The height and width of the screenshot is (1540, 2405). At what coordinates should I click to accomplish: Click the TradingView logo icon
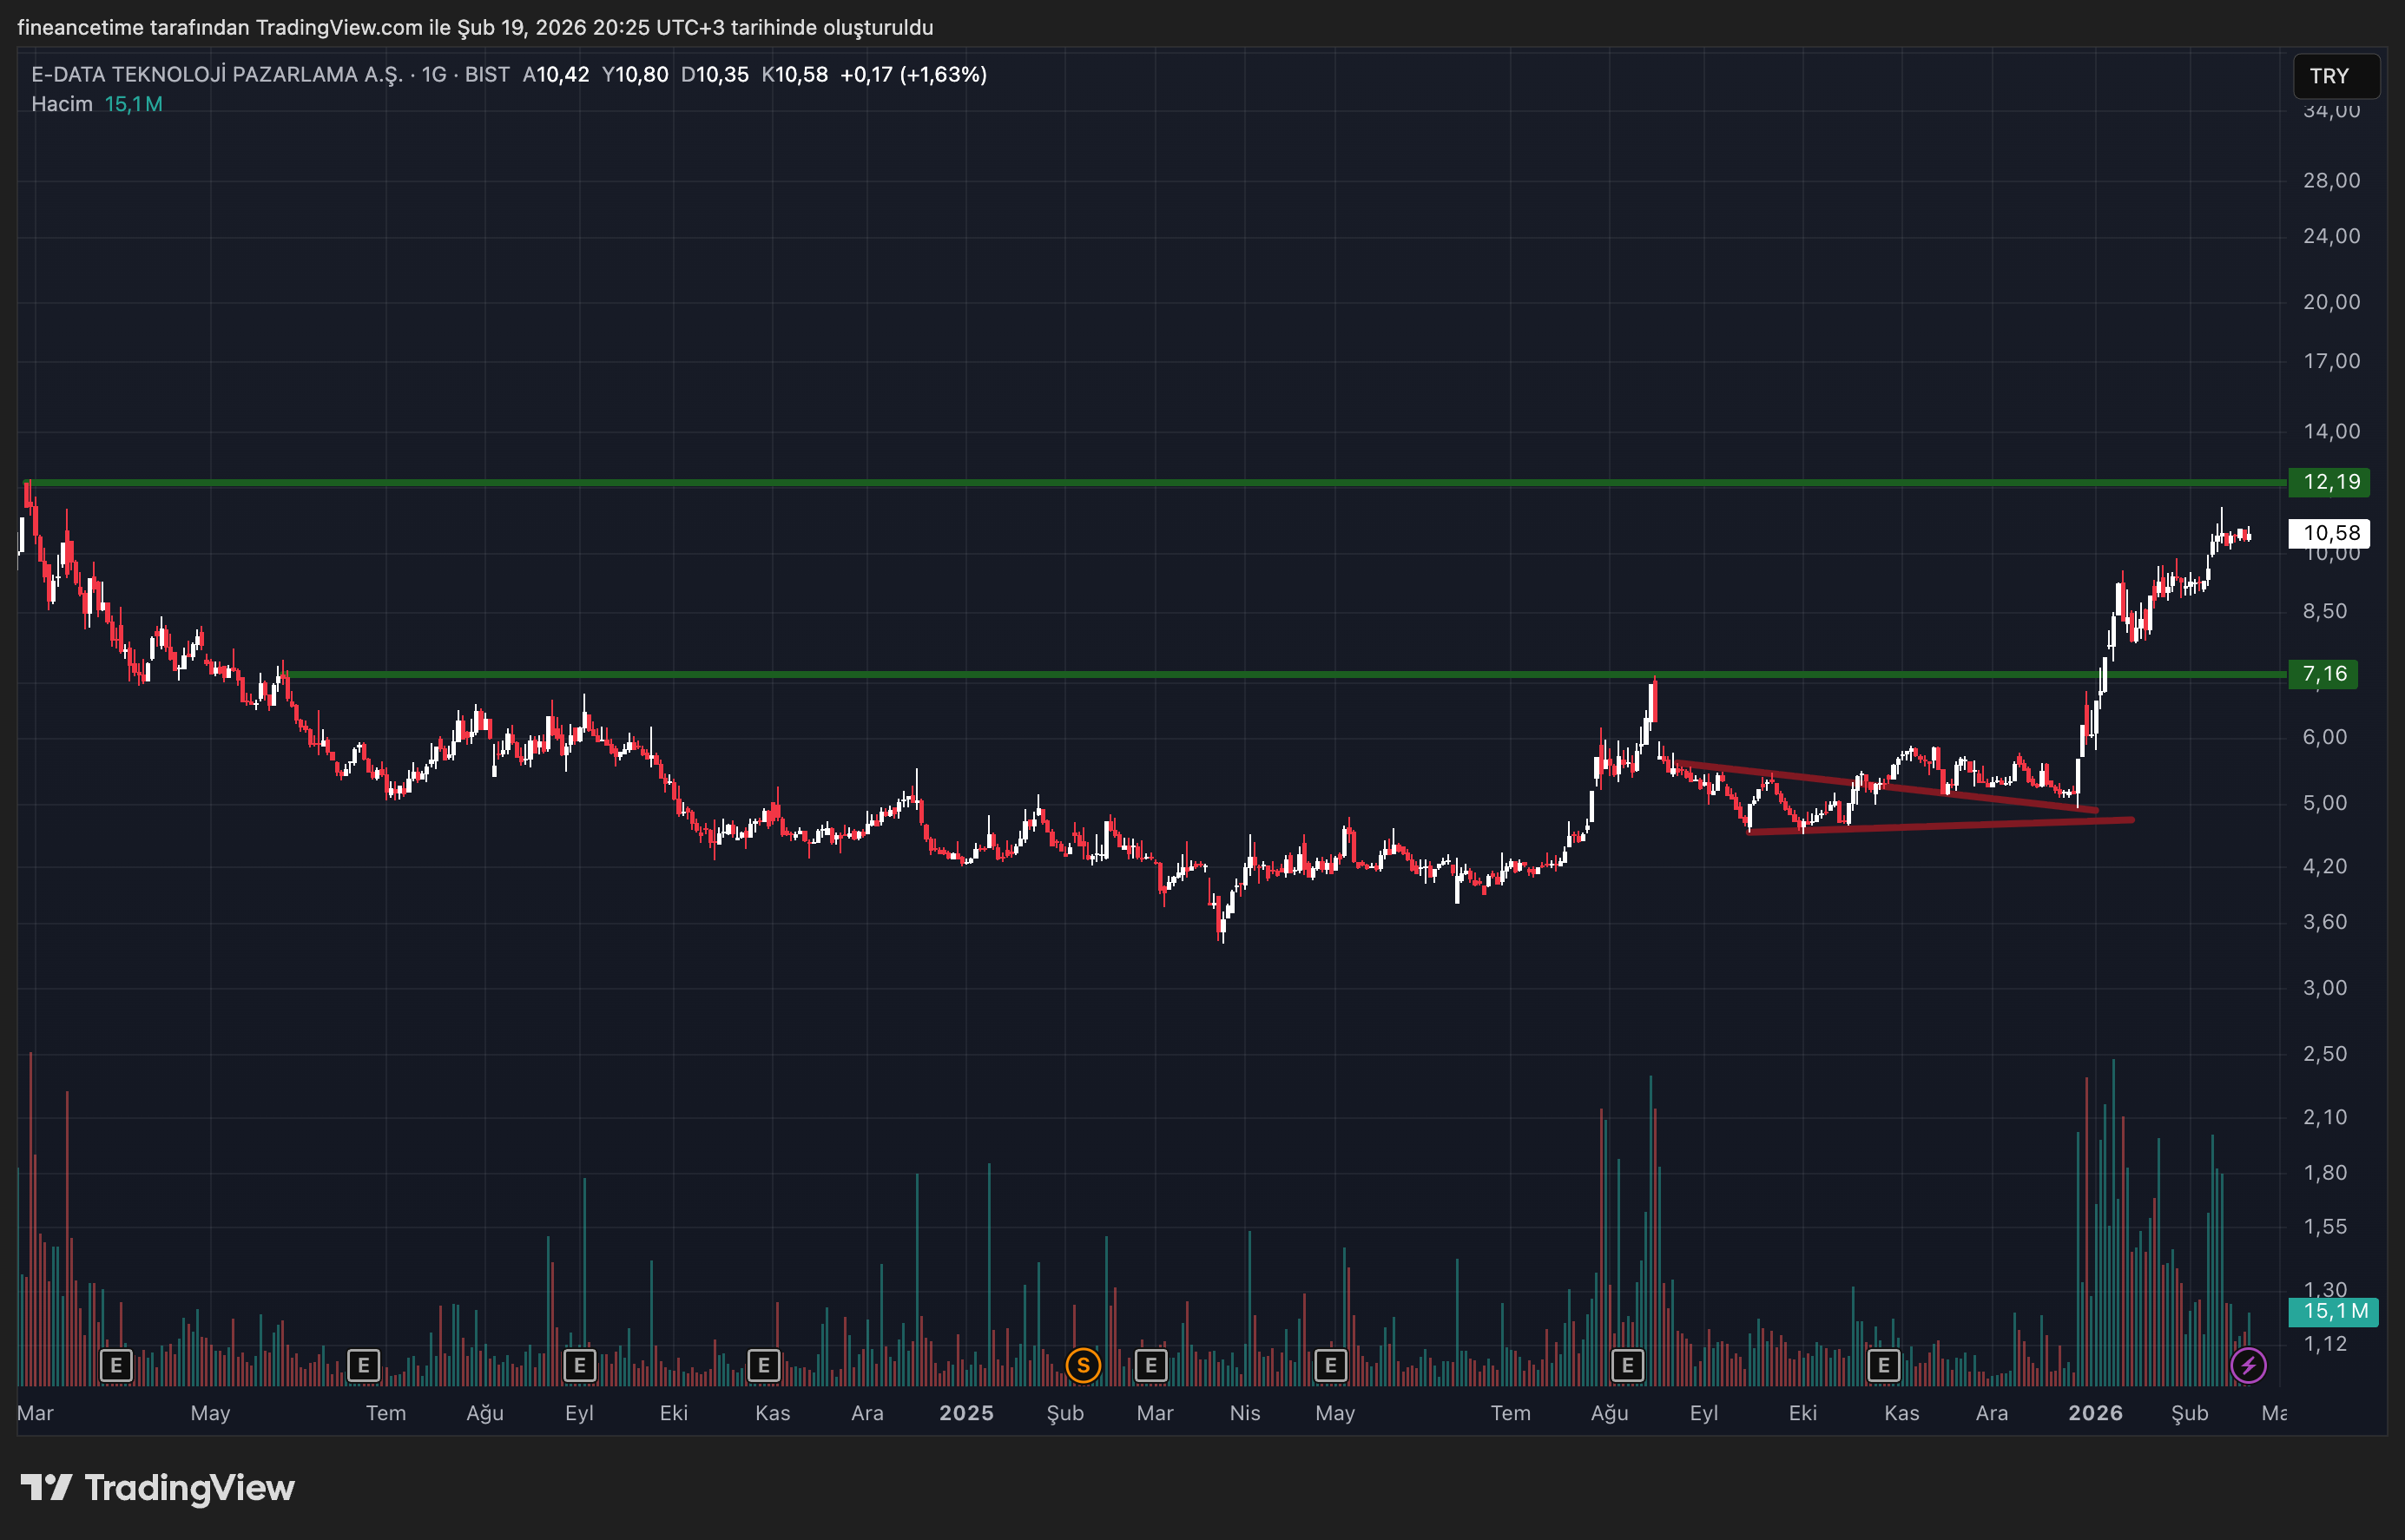[x=46, y=1487]
